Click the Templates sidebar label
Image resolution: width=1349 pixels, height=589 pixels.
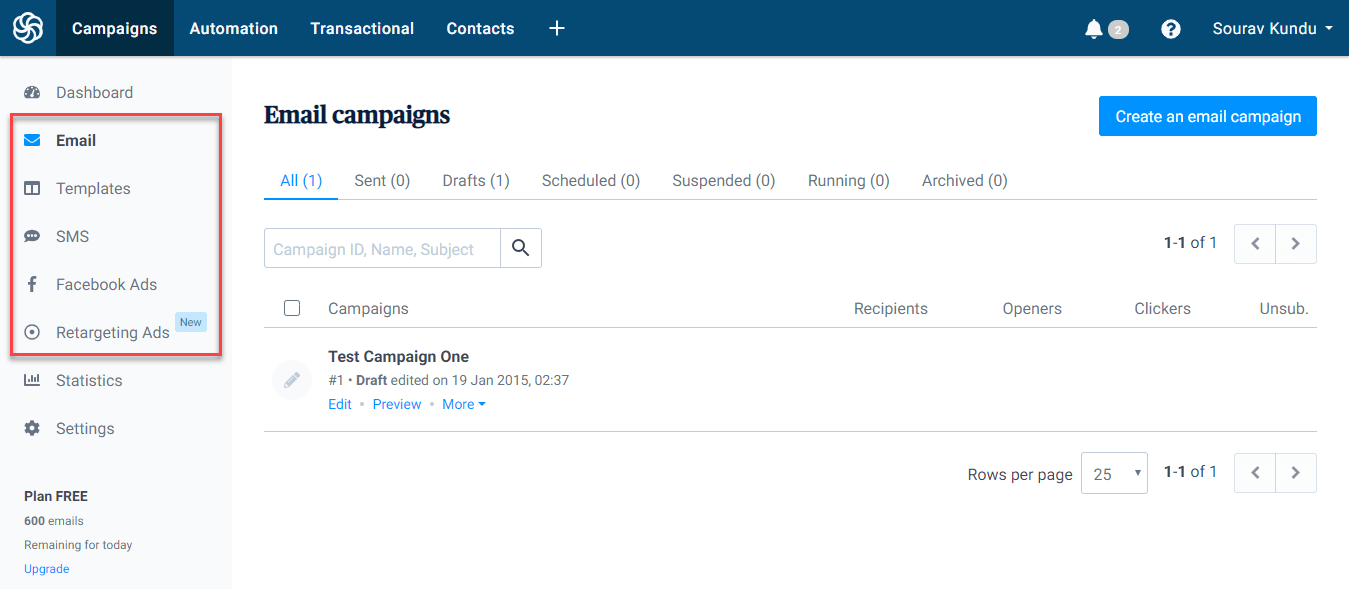click(93, 189)
